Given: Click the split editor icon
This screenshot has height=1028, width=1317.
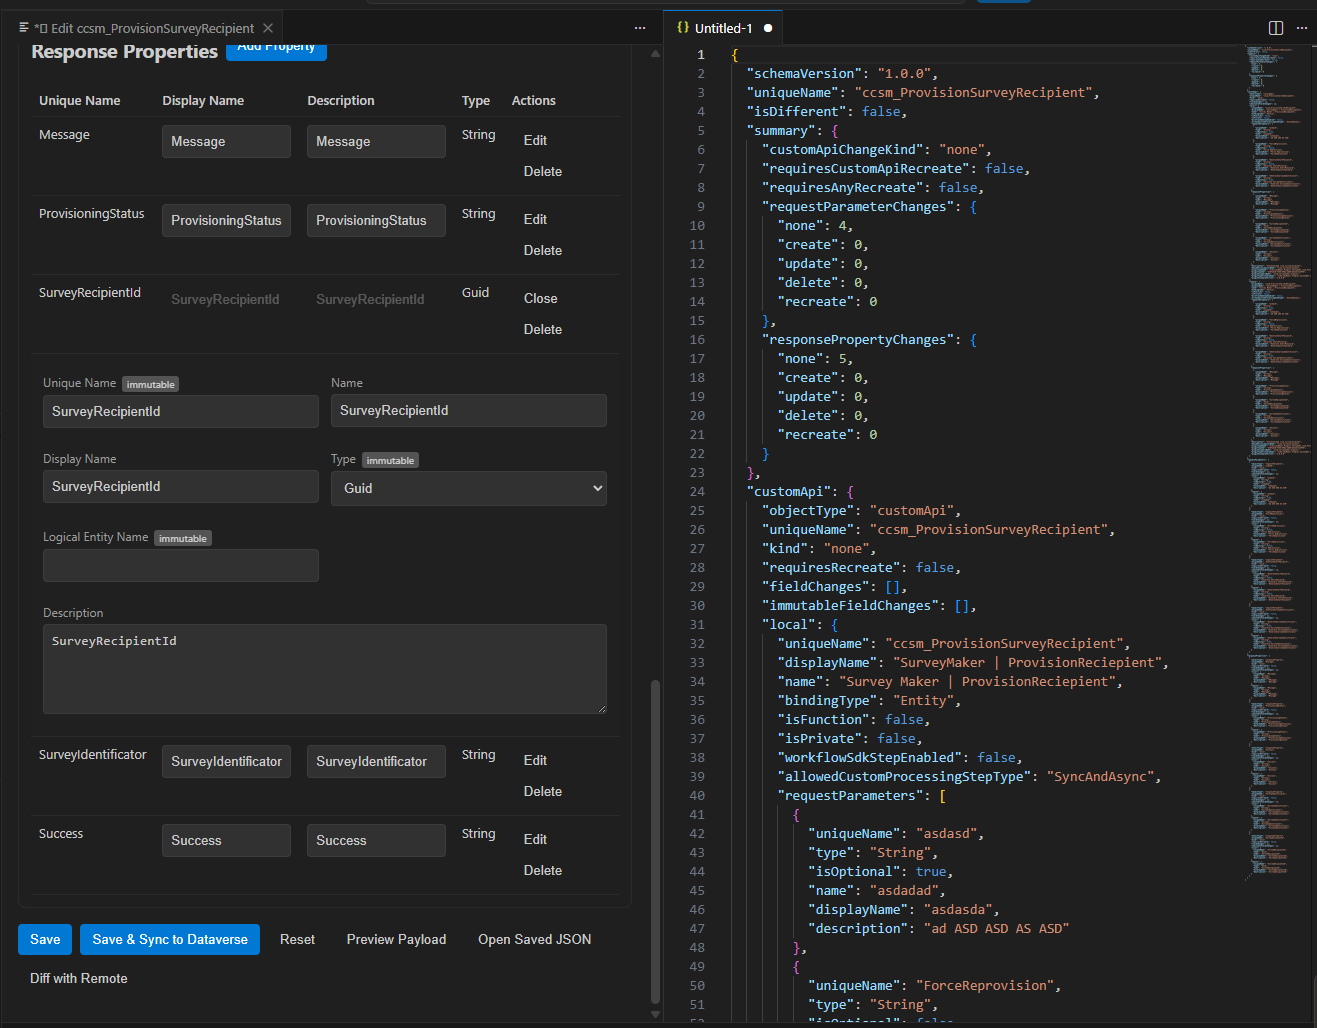Looking at the screenshot, I should 1276,28.
